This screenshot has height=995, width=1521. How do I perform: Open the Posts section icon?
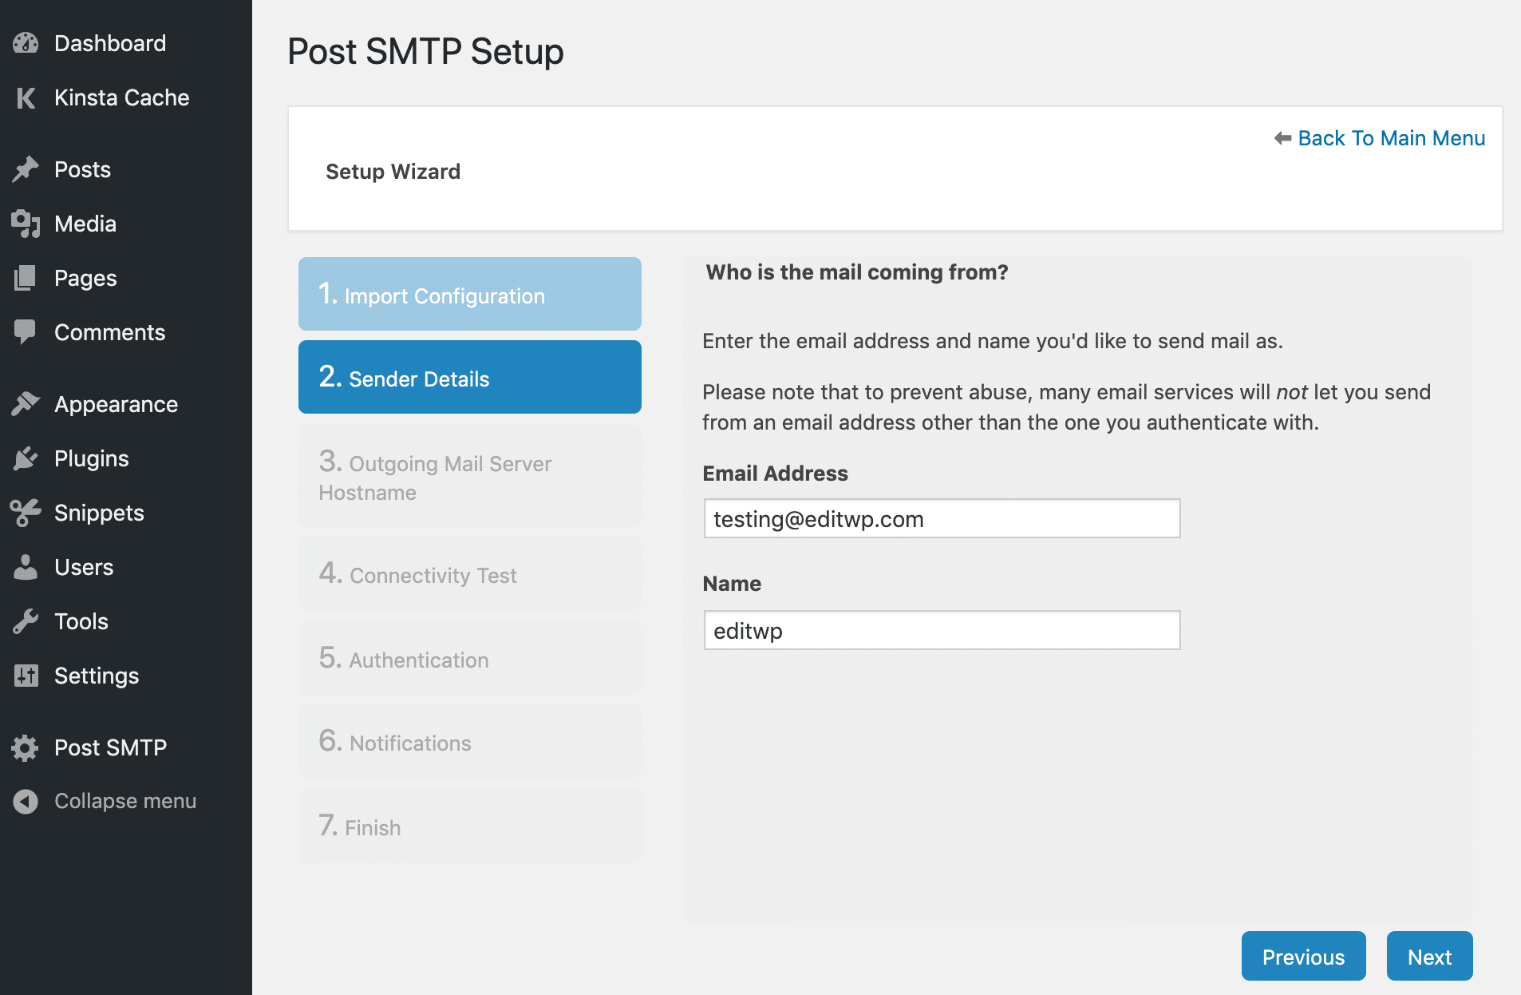(24, 169)
